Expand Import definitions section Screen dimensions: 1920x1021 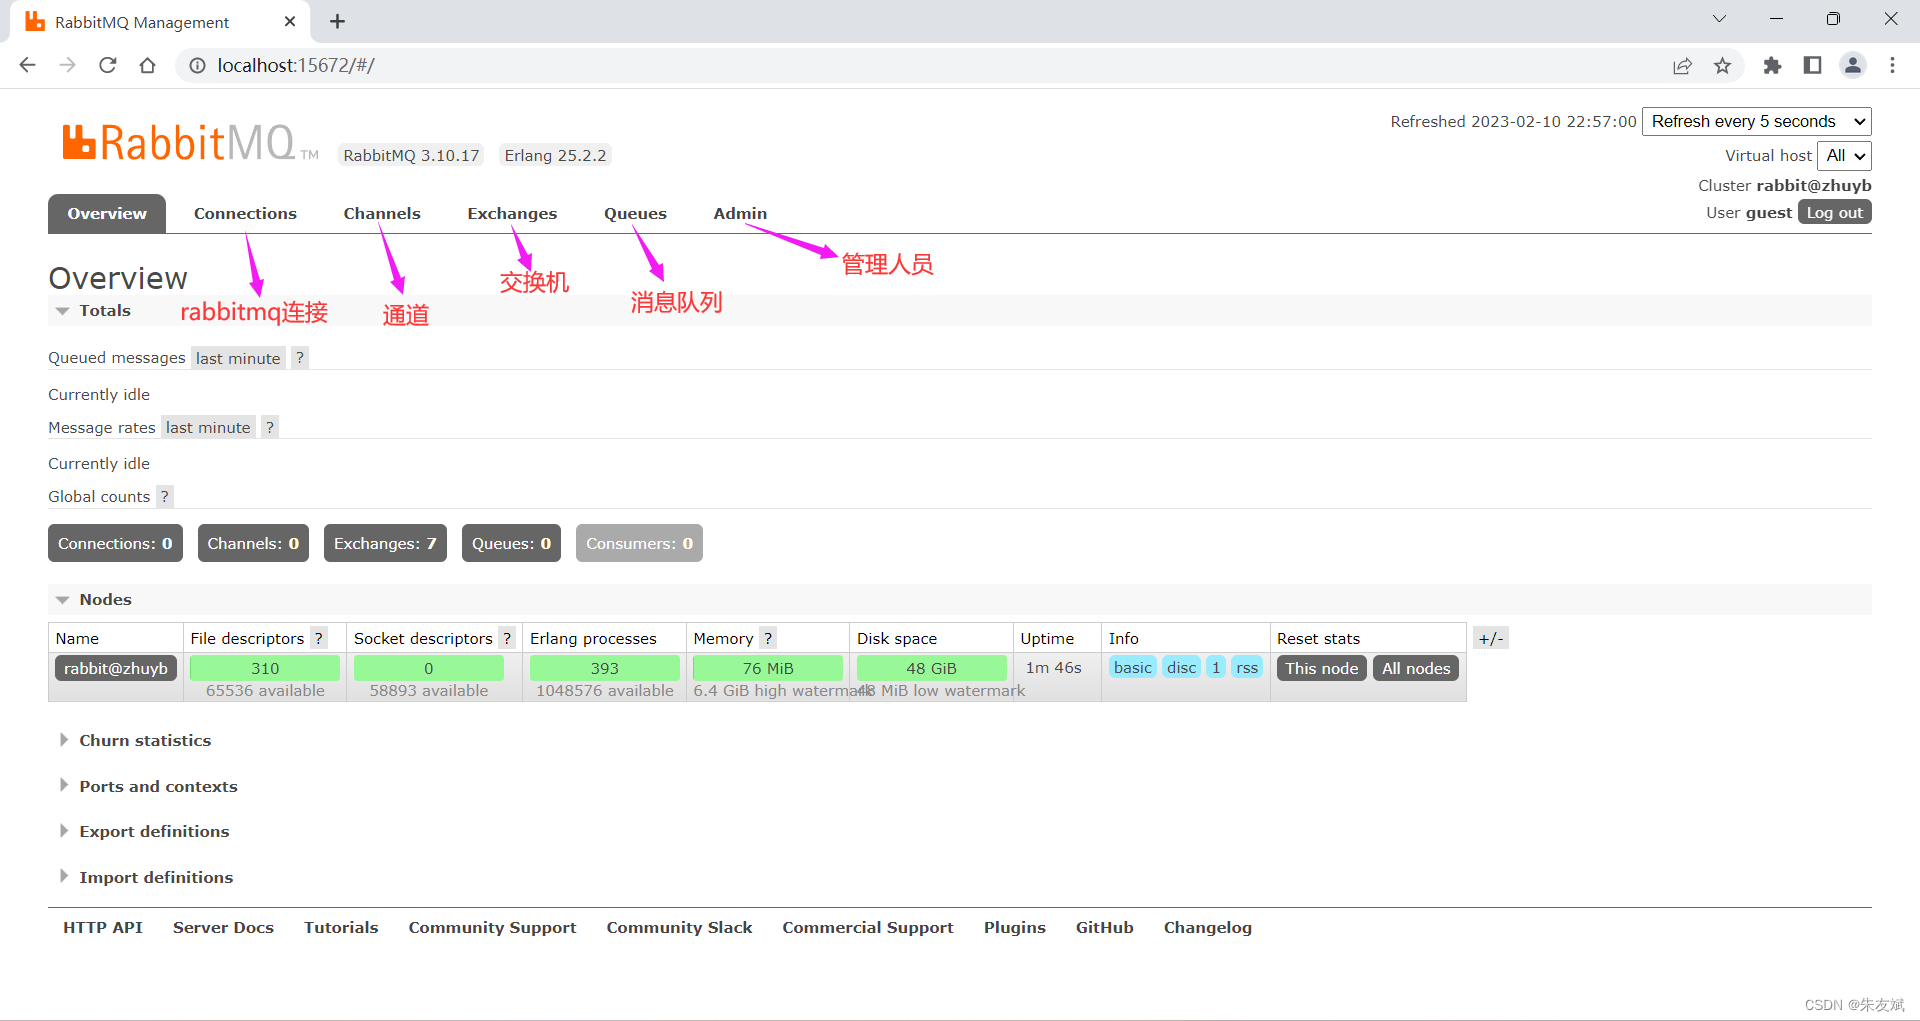click(x=147, y=878)
